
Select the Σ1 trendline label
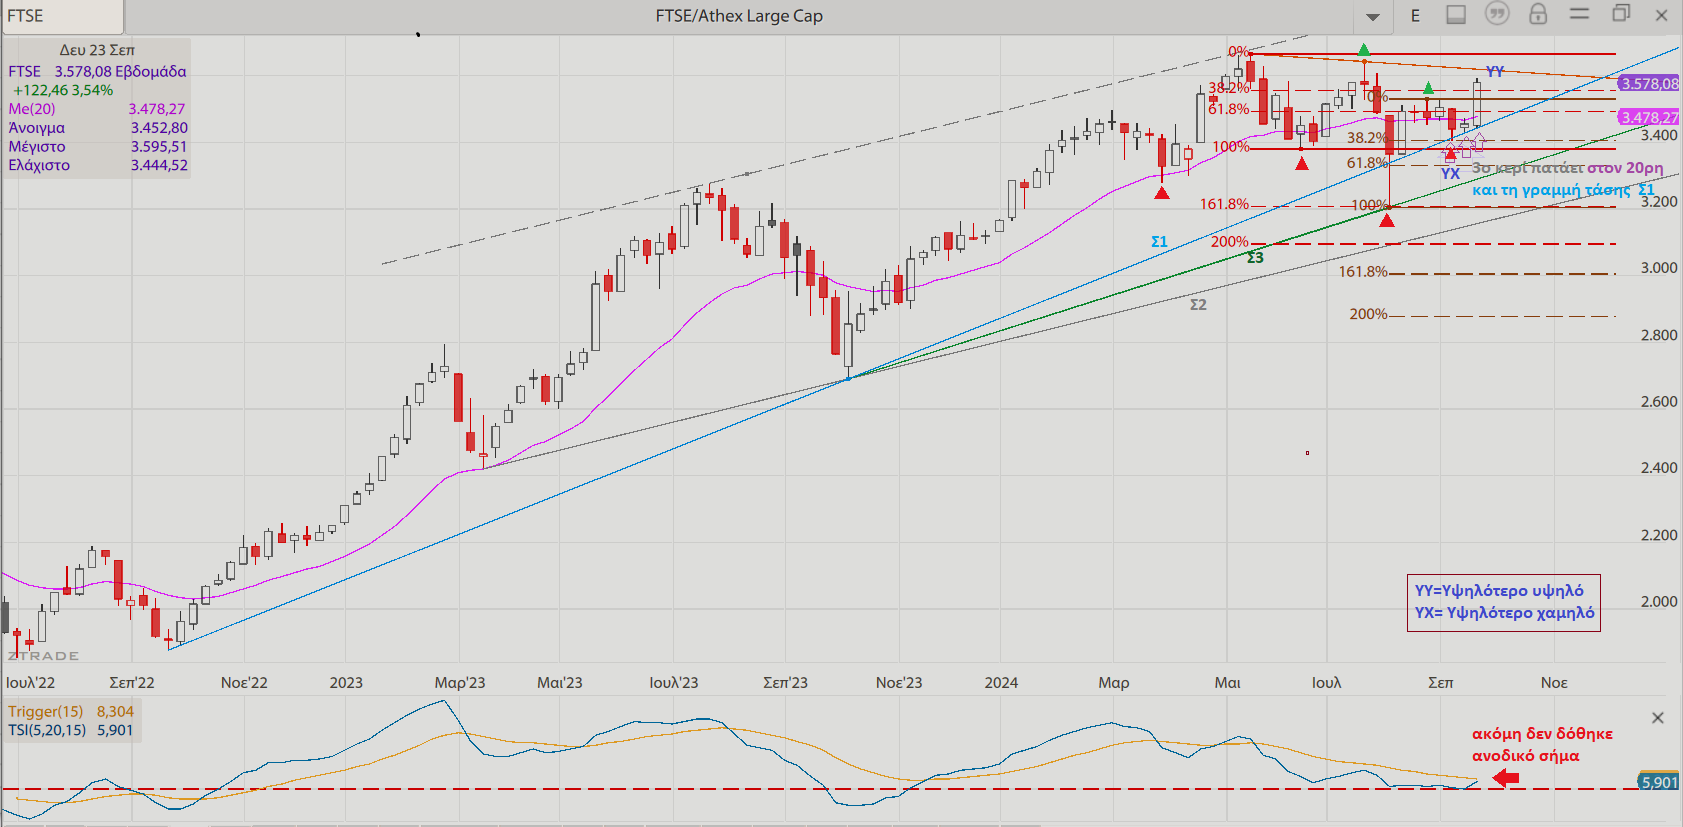[x=1159, y=242]
